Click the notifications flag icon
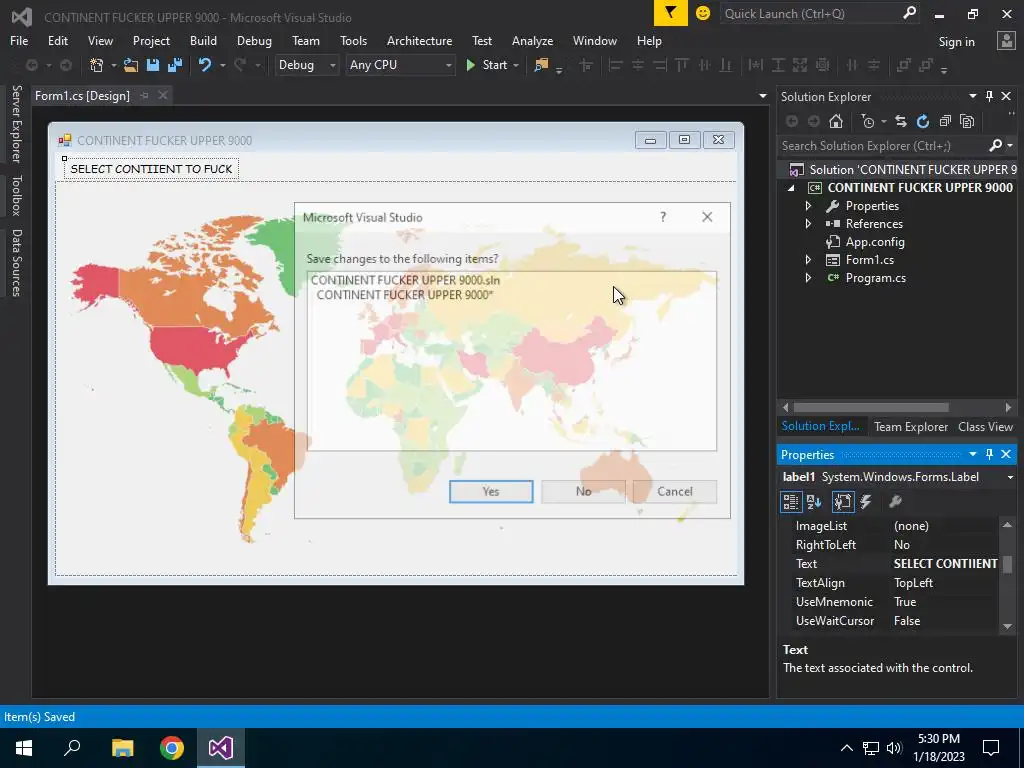The height and width of the screenshot is (768, 1024). [x=671, y=13]
